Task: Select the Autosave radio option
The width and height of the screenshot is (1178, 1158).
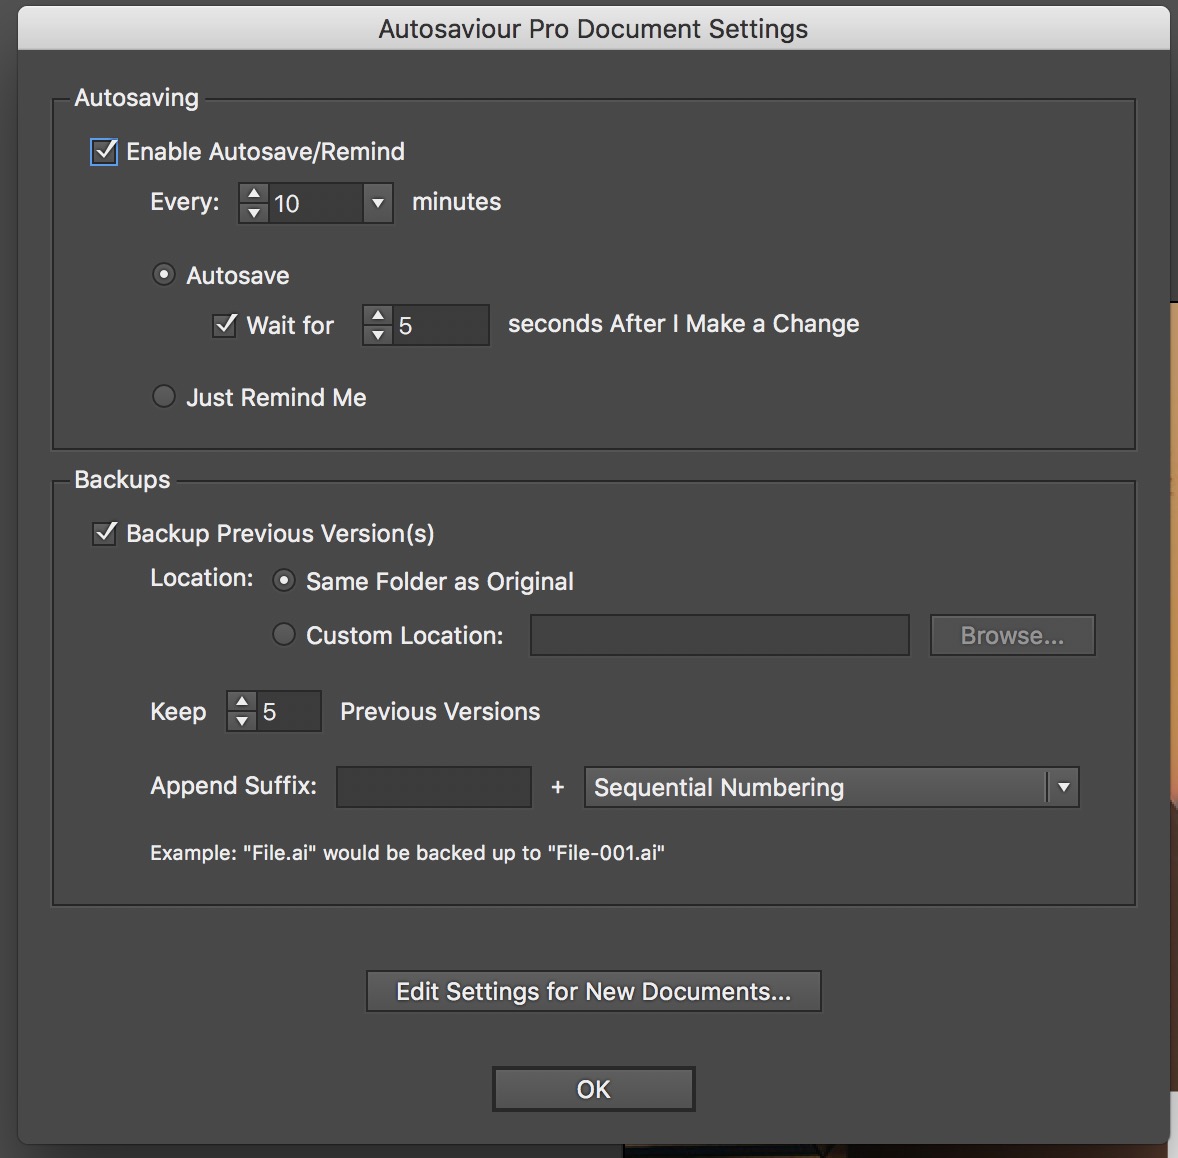Action: 164,275
